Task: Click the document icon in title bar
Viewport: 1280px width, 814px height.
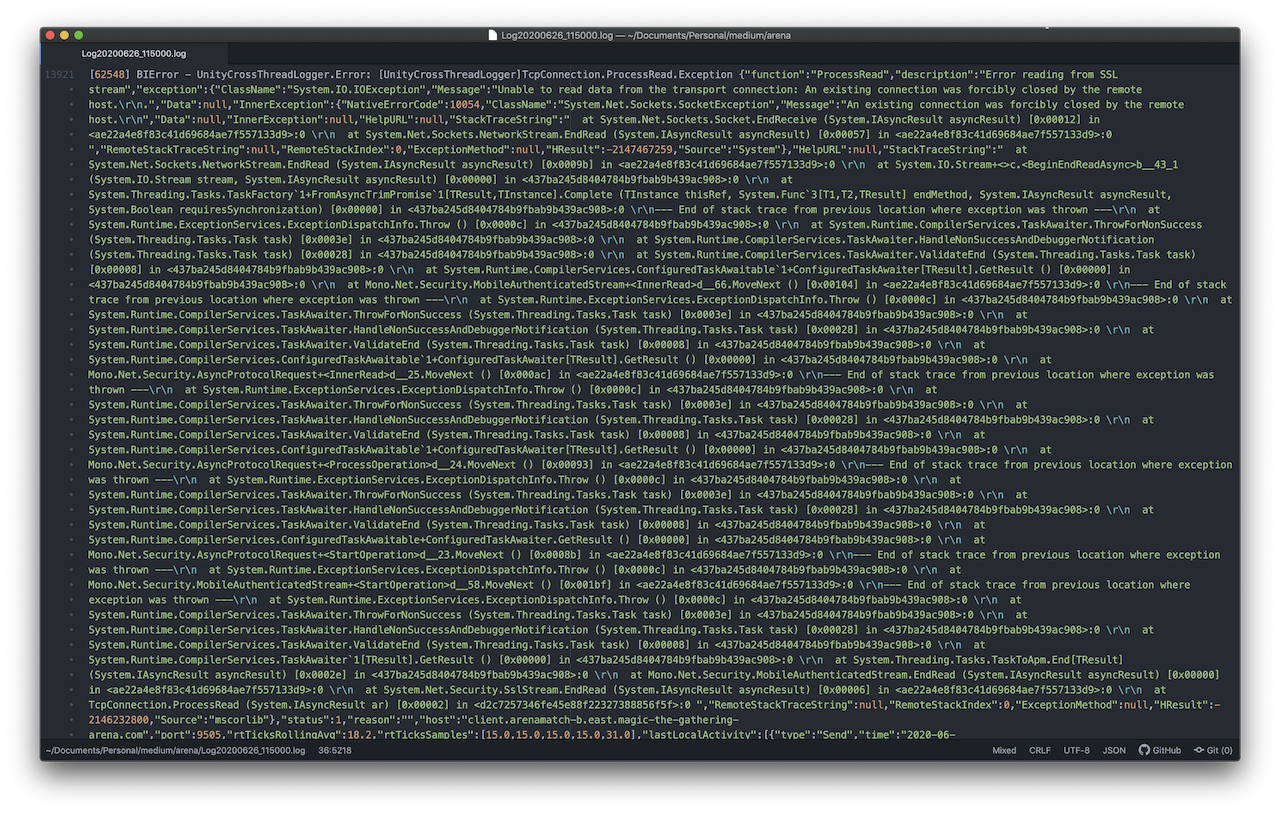Action: pos(492,35)
